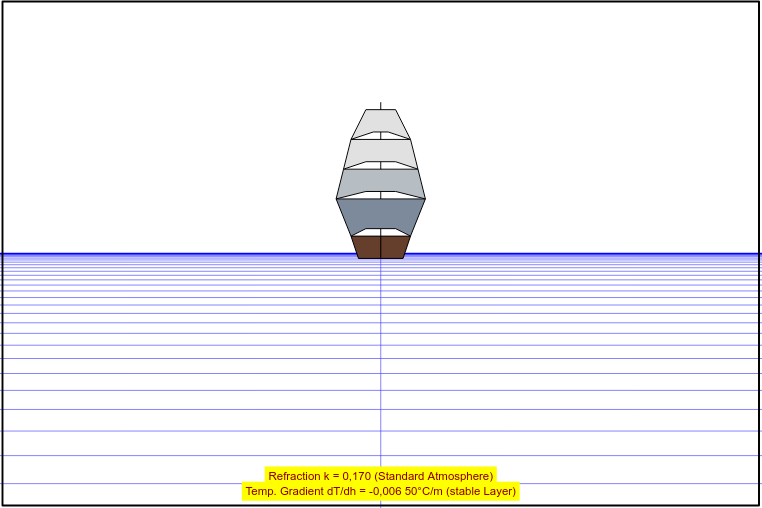Click the Temp. Gradient dT/dh label
The width and height of the screenshot is (762, 508).
310,491
